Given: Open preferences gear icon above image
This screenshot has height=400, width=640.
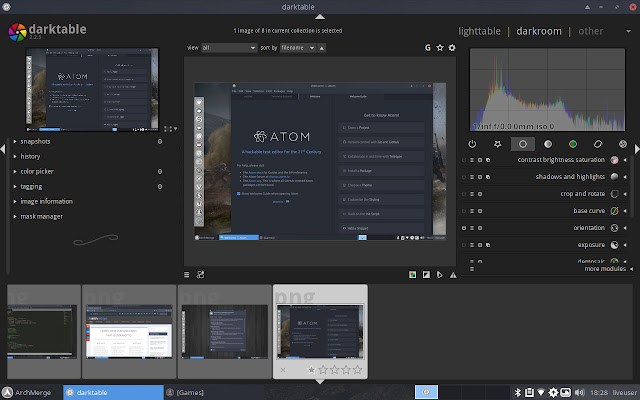Looking at the screenshot, I should tap(452, 48).
